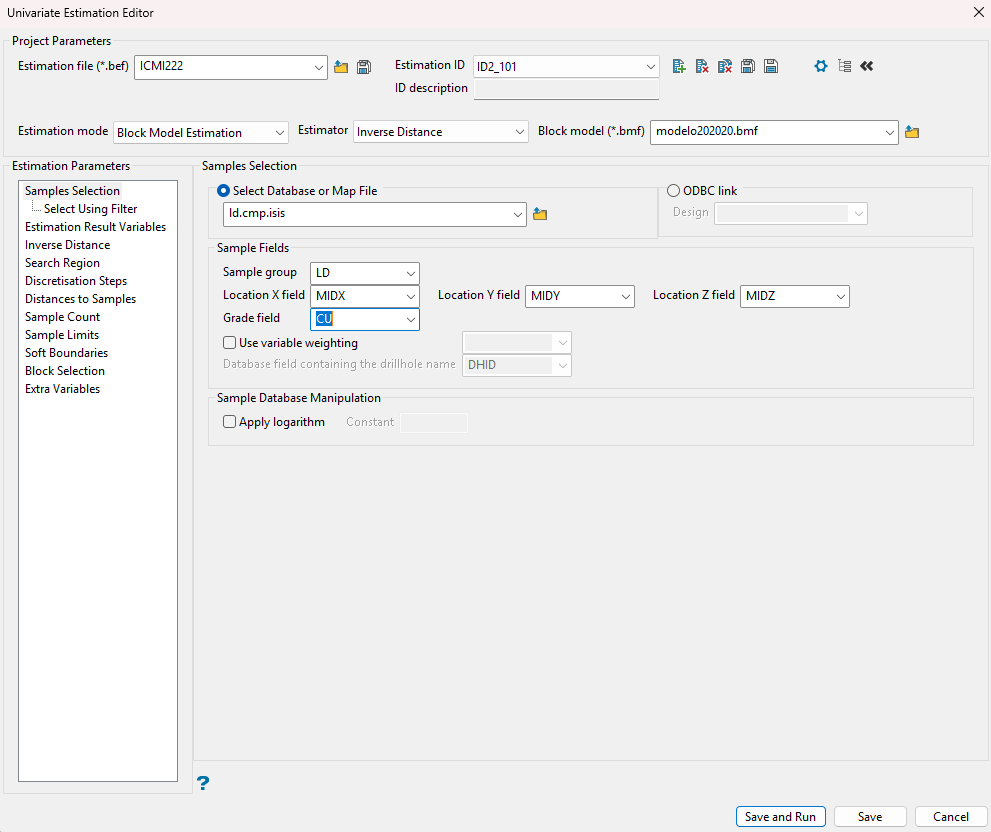Viewport: 991px width, 832px height.
Task: Browse for a block model .bmf file
Action: pos(912,132)
